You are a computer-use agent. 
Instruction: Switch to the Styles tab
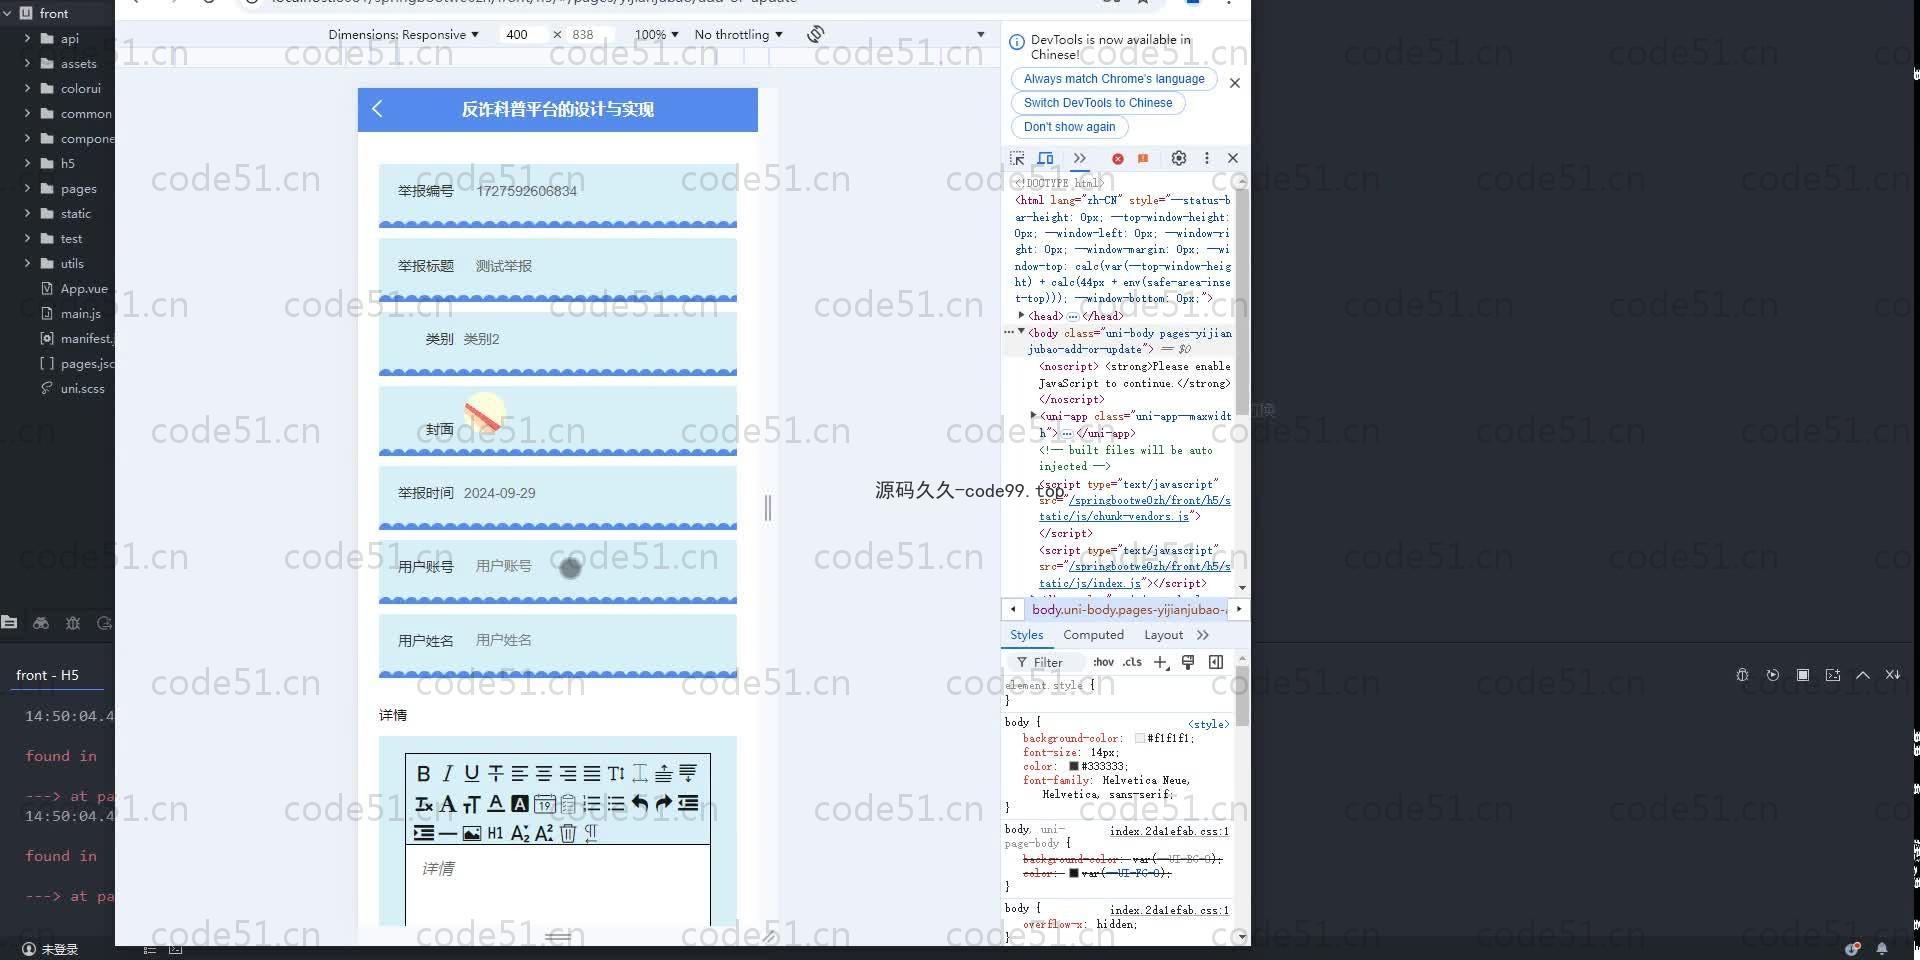(x=1026, y=635)
